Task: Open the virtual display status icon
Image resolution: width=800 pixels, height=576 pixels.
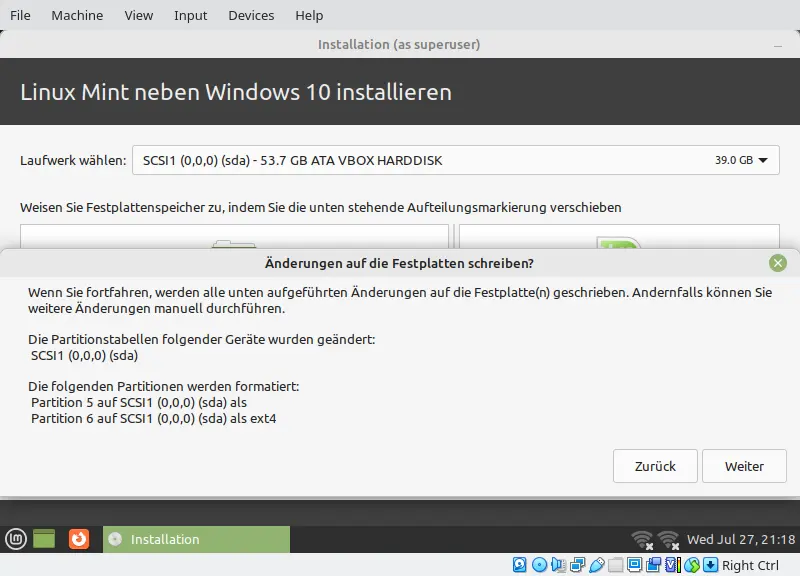Action: [635, 565]
